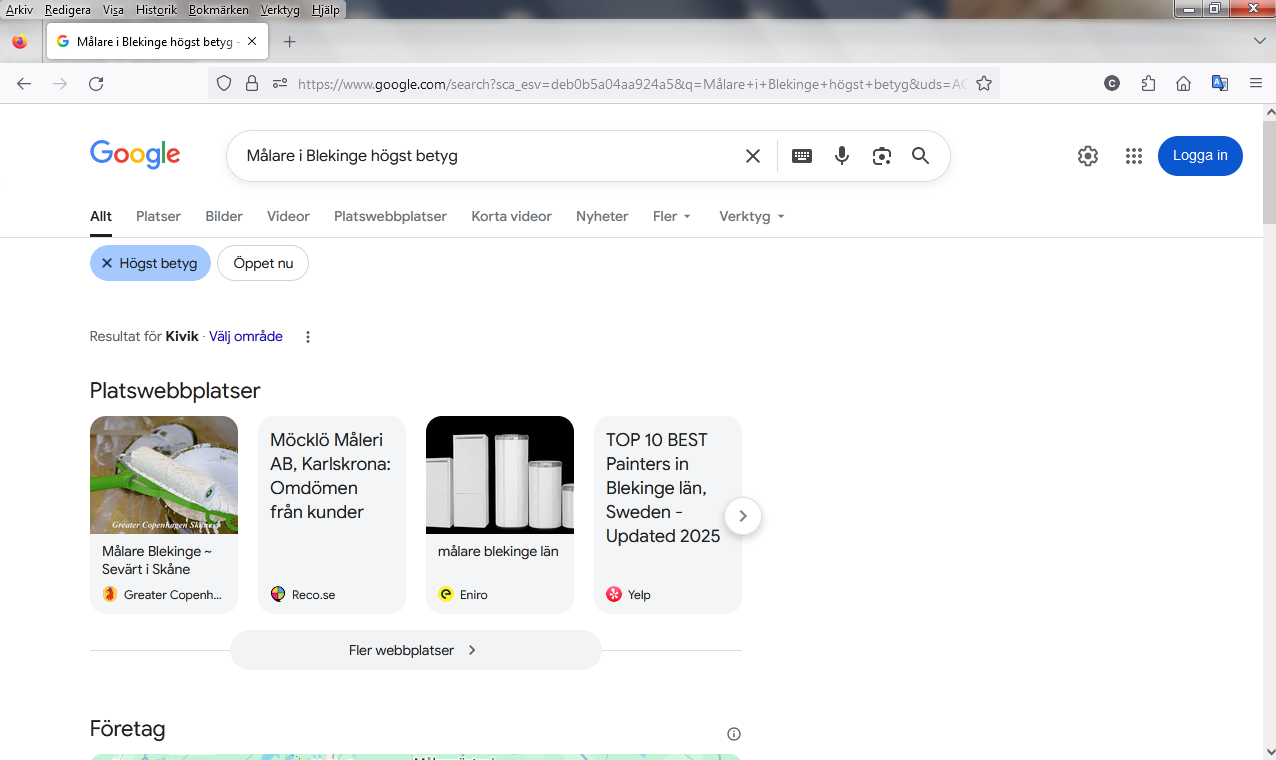Click the Välj område link
The image size is (1276, 760).
[x=246, y=337]
